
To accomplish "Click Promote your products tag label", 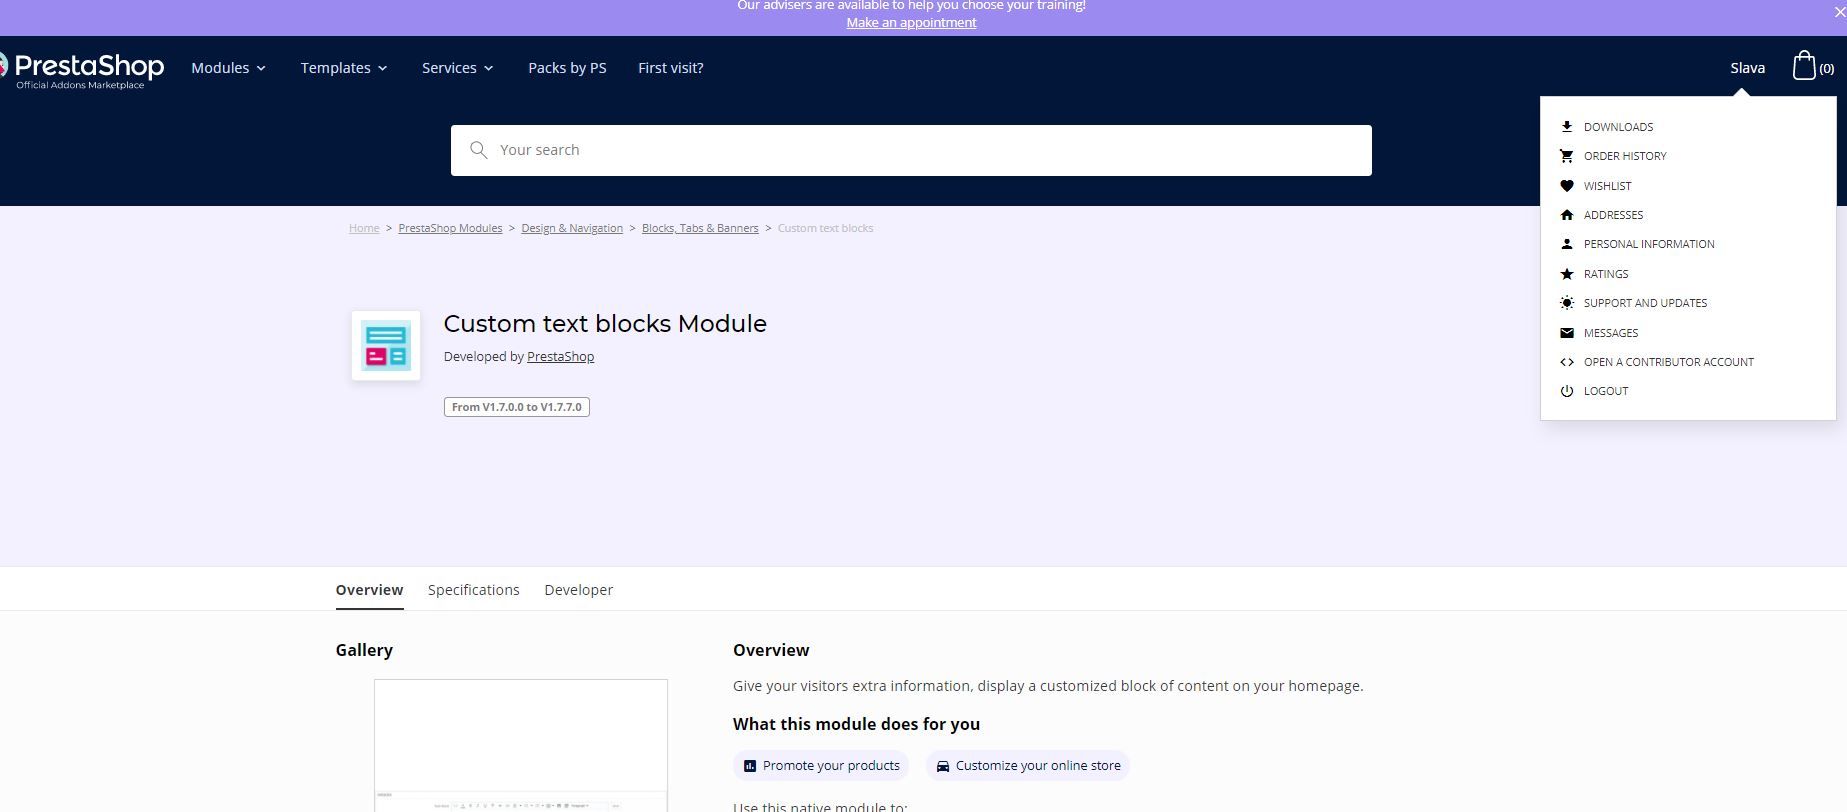I will click(x=831, y=766).
